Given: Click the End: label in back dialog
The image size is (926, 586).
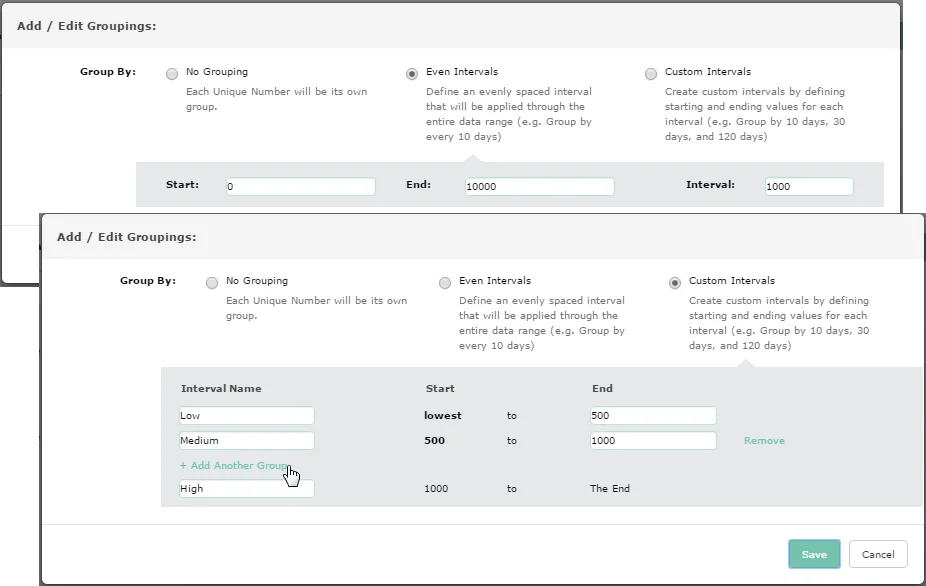Looking at the screenshot, I should pos(419,185).
